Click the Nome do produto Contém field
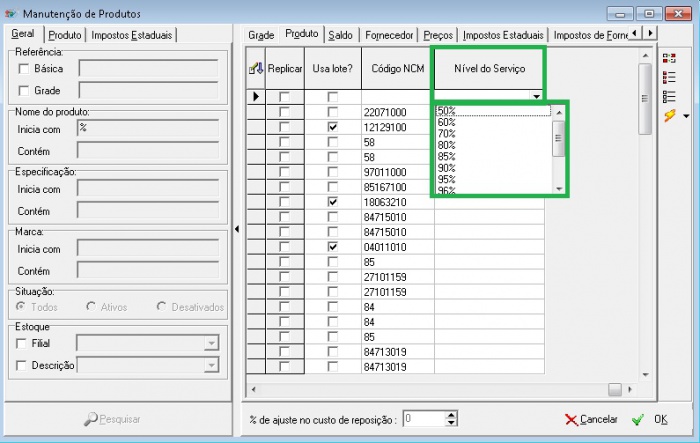This screenshot has height=443, width=700. point(148,150)
